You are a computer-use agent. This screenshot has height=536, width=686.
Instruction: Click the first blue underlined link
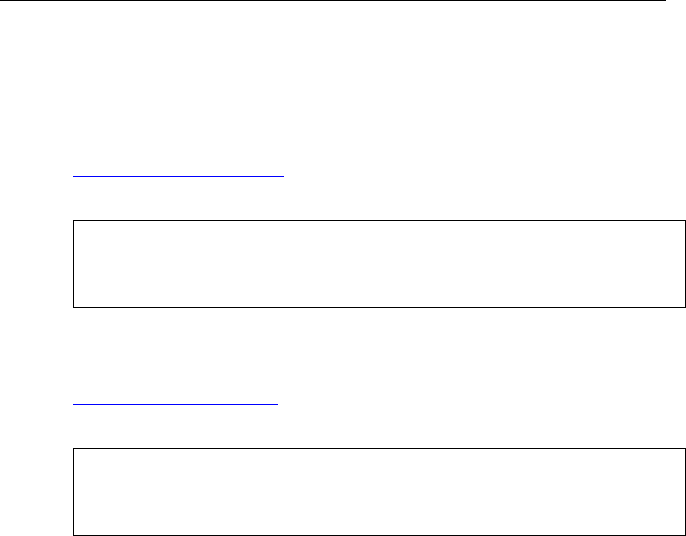[x=178, y=176]
